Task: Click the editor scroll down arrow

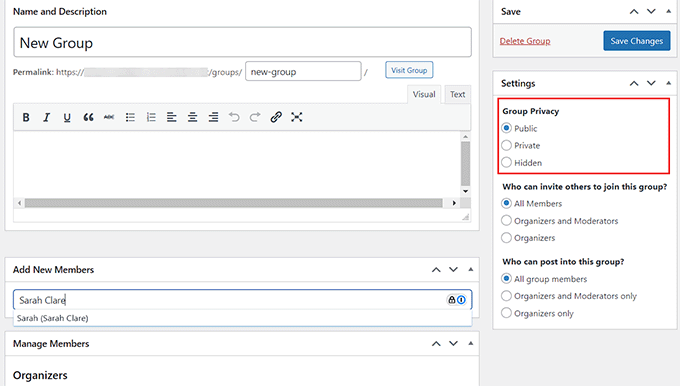Action: click(465, 191)
